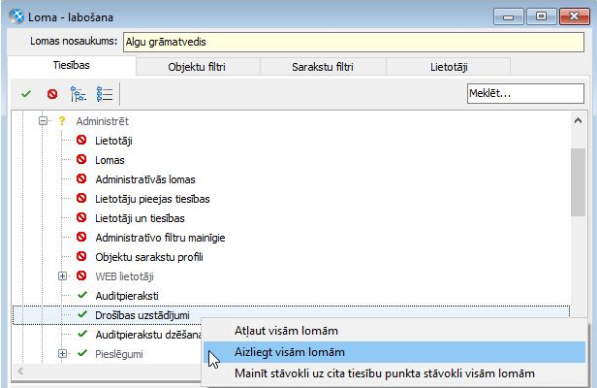Click the checkmark icon beside Auditpieraksti
Viewport: 597px width, 388px height.
(82, 295)
